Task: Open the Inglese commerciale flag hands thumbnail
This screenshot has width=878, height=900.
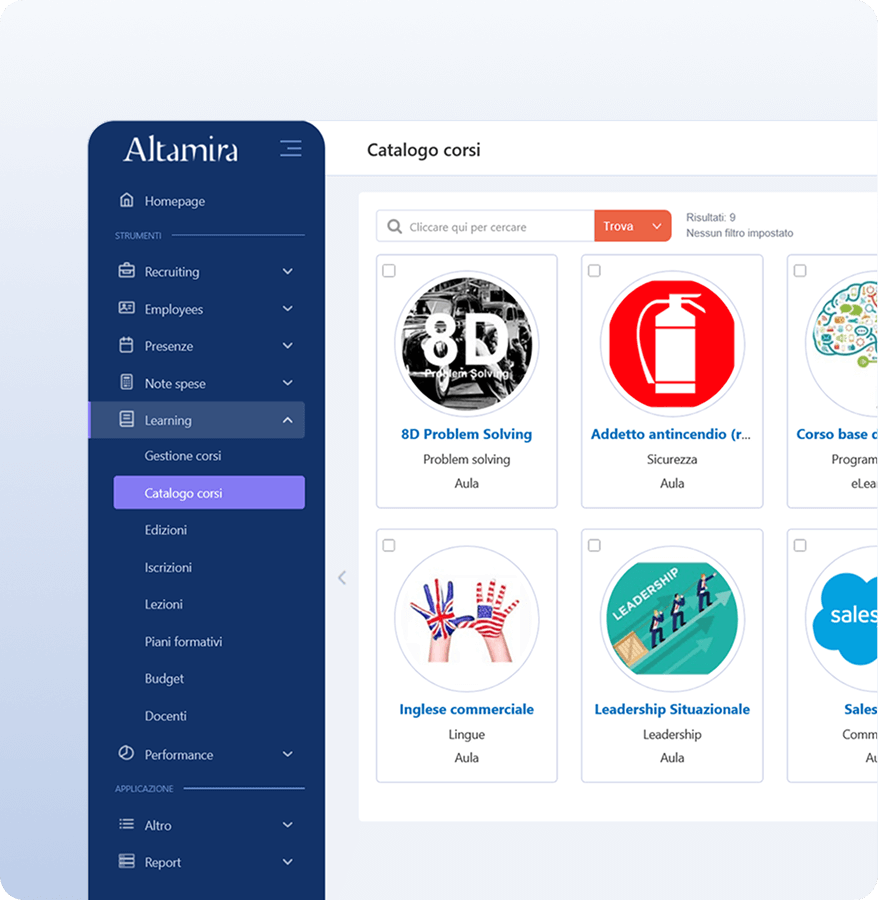Action: (x=466, y=619)
